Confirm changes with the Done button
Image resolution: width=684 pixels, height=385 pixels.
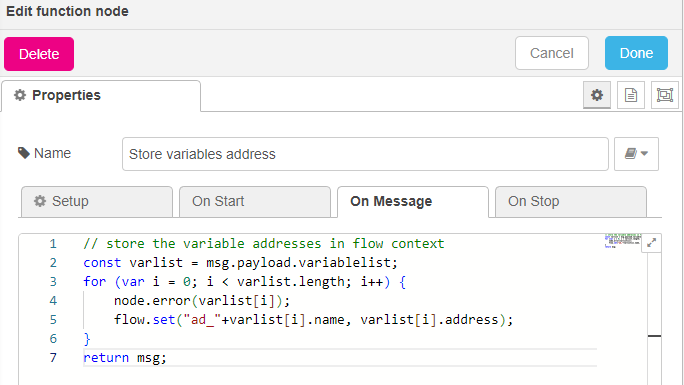coord(636,53)
